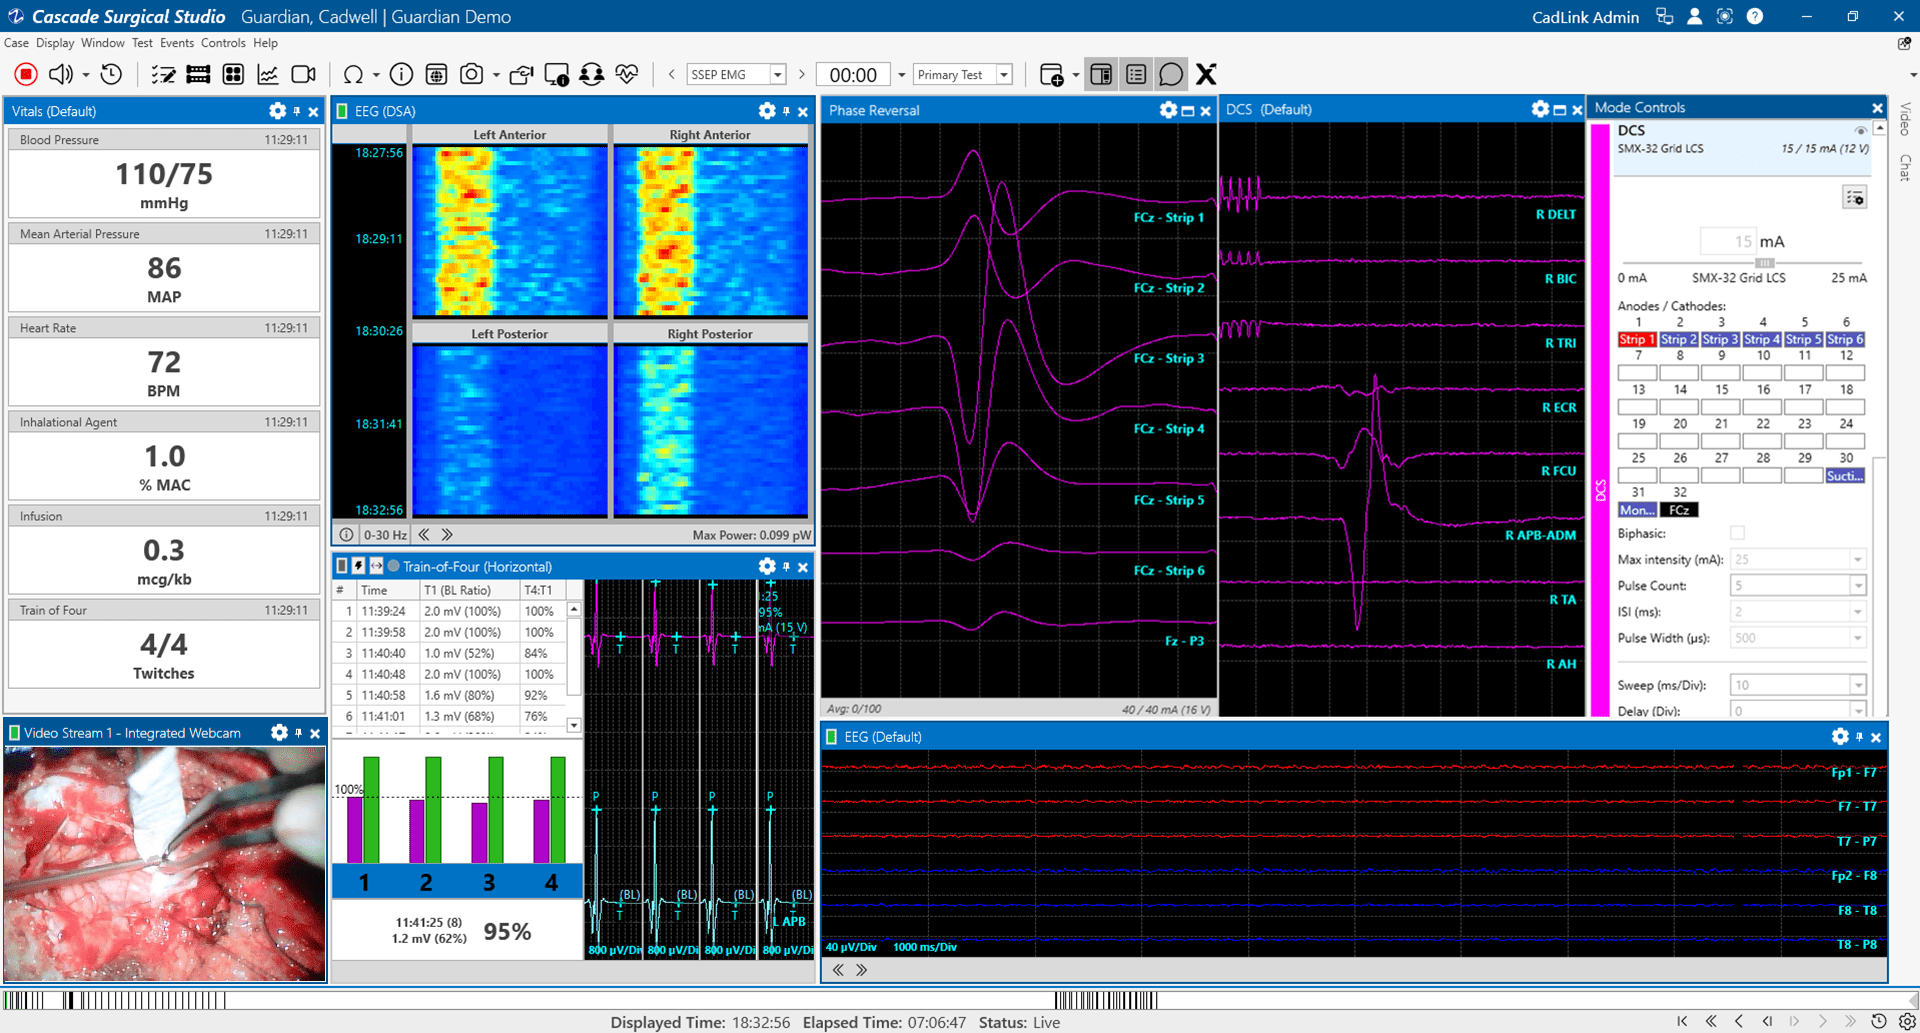
Task: Open the history clock icon in toolbar
Action: tap(112, 74)
